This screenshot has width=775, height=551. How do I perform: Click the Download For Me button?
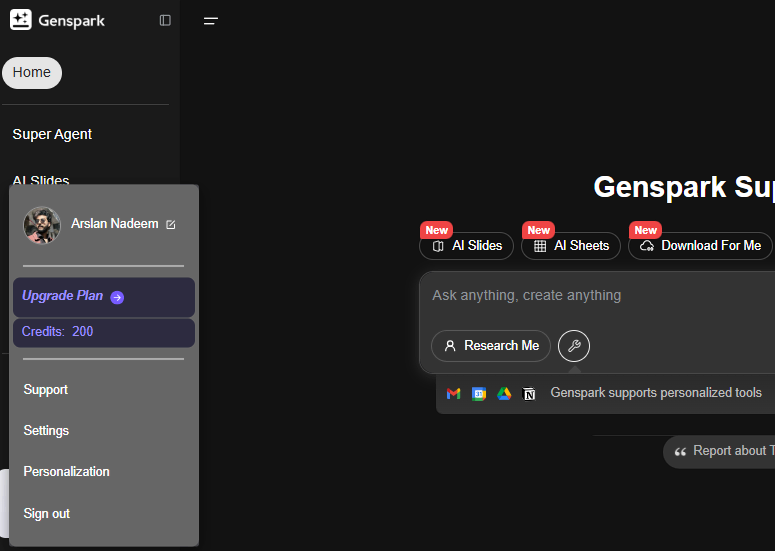(700, 246)
